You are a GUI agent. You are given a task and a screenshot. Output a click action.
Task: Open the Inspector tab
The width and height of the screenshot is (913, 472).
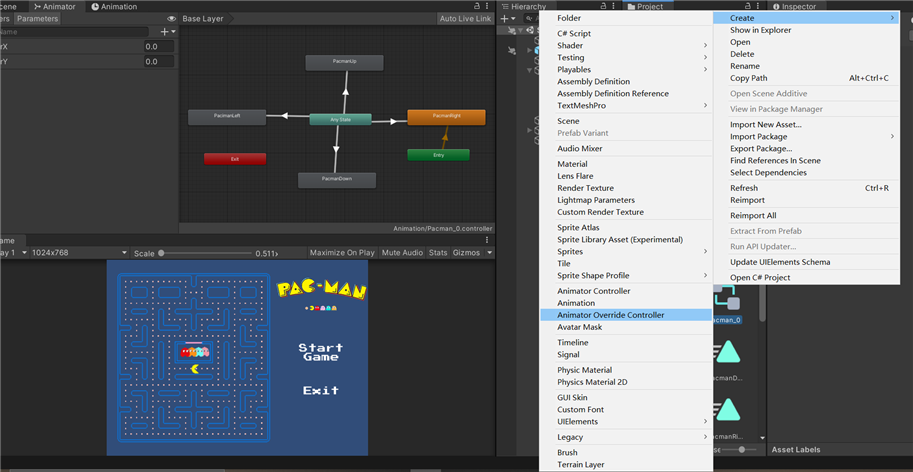click(x=794, y=6)
